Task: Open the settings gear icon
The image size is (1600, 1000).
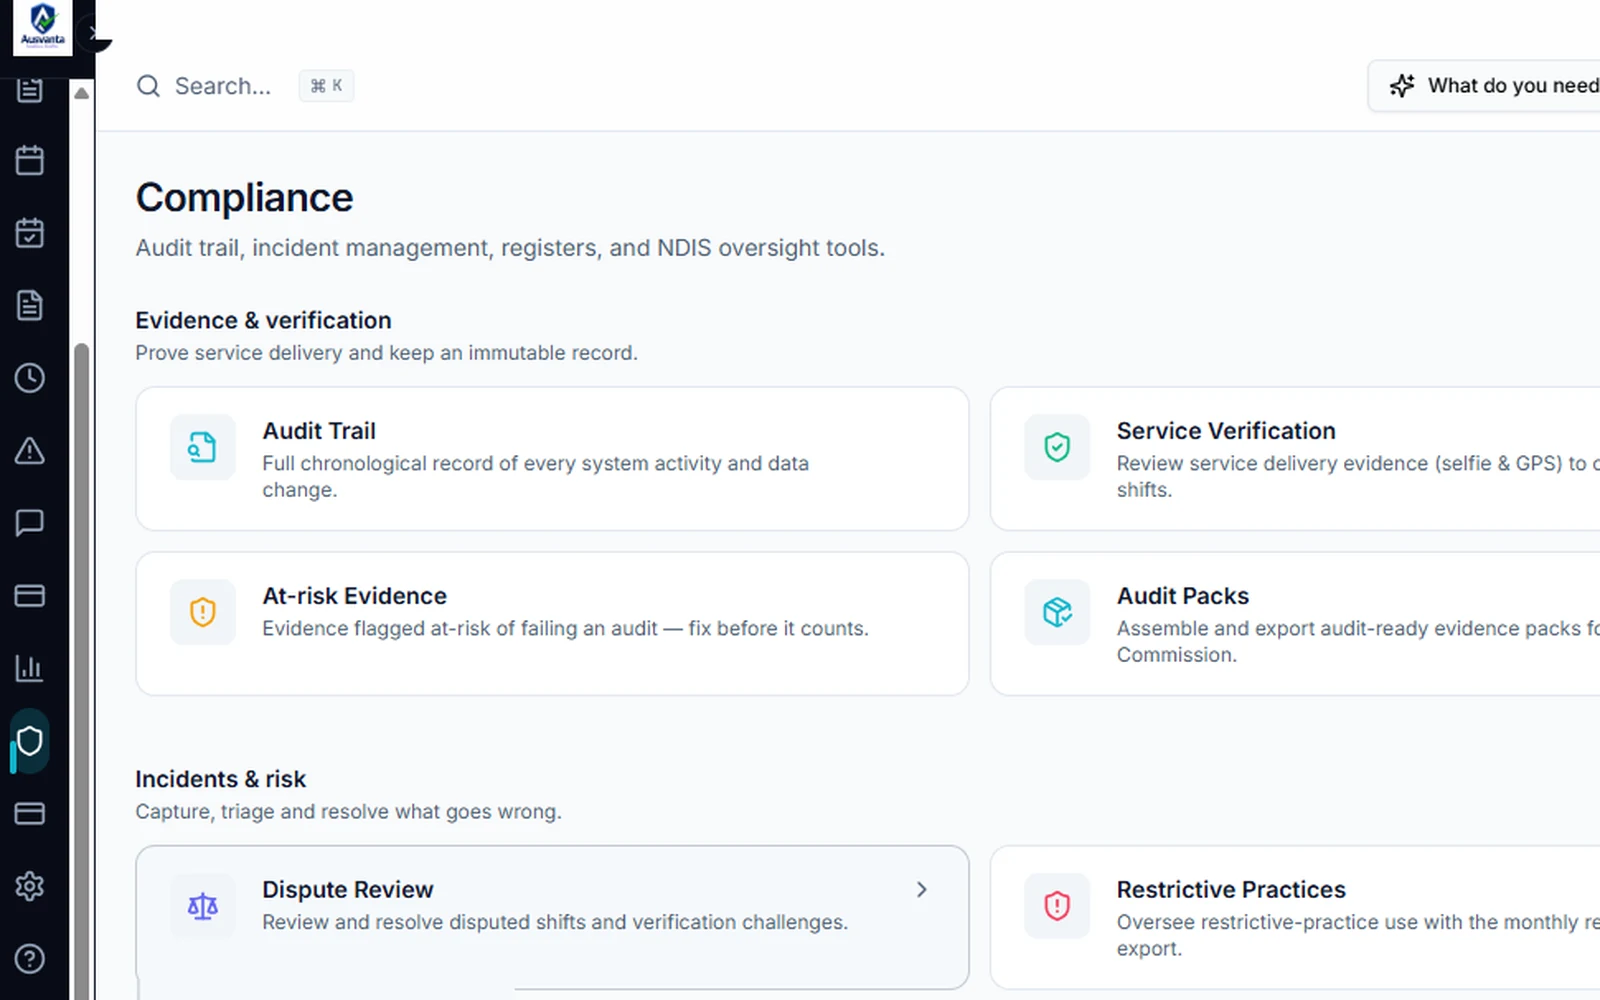Action: pos(30,886)
